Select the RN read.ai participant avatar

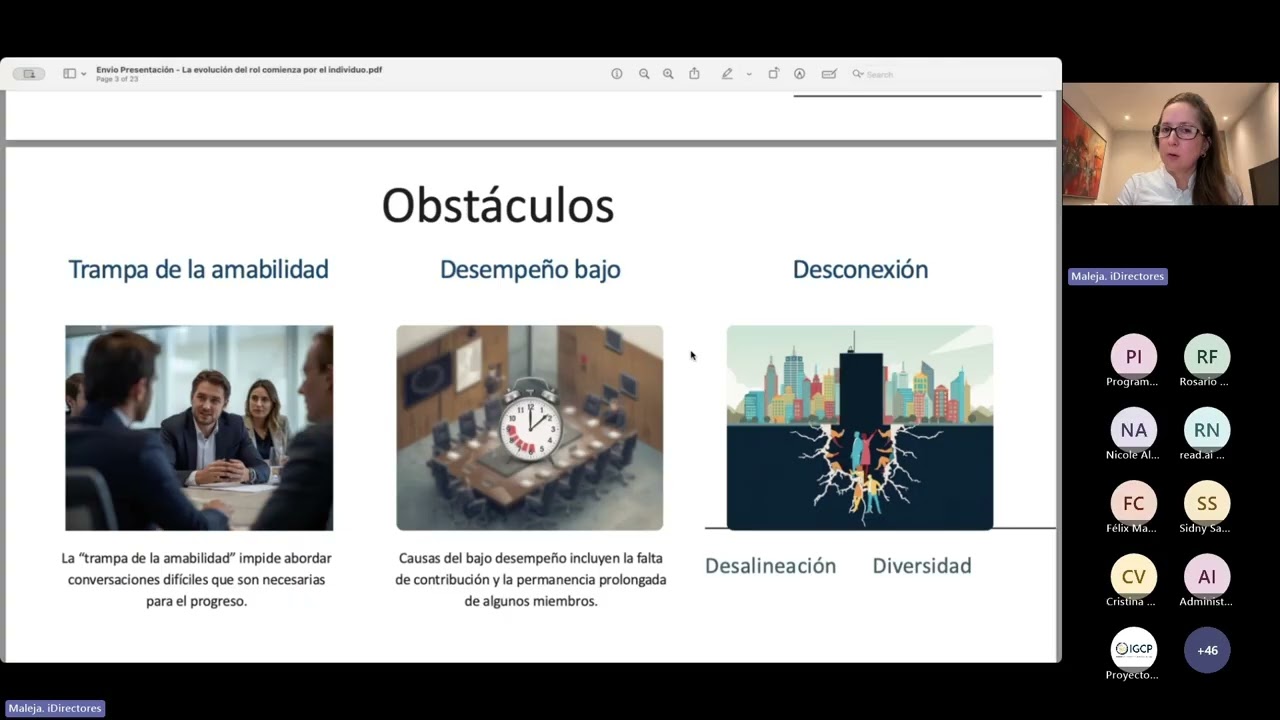tap(1207, 430)
